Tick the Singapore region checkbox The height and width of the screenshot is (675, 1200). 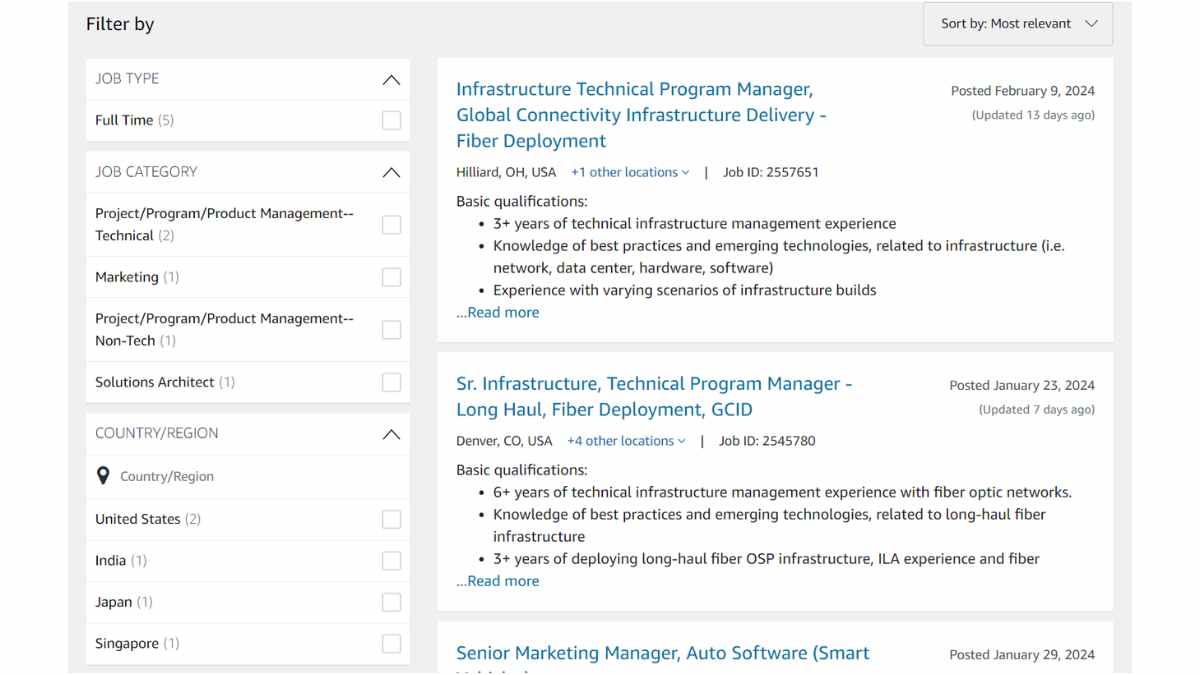pyautogui.click(x=391, y=643)
